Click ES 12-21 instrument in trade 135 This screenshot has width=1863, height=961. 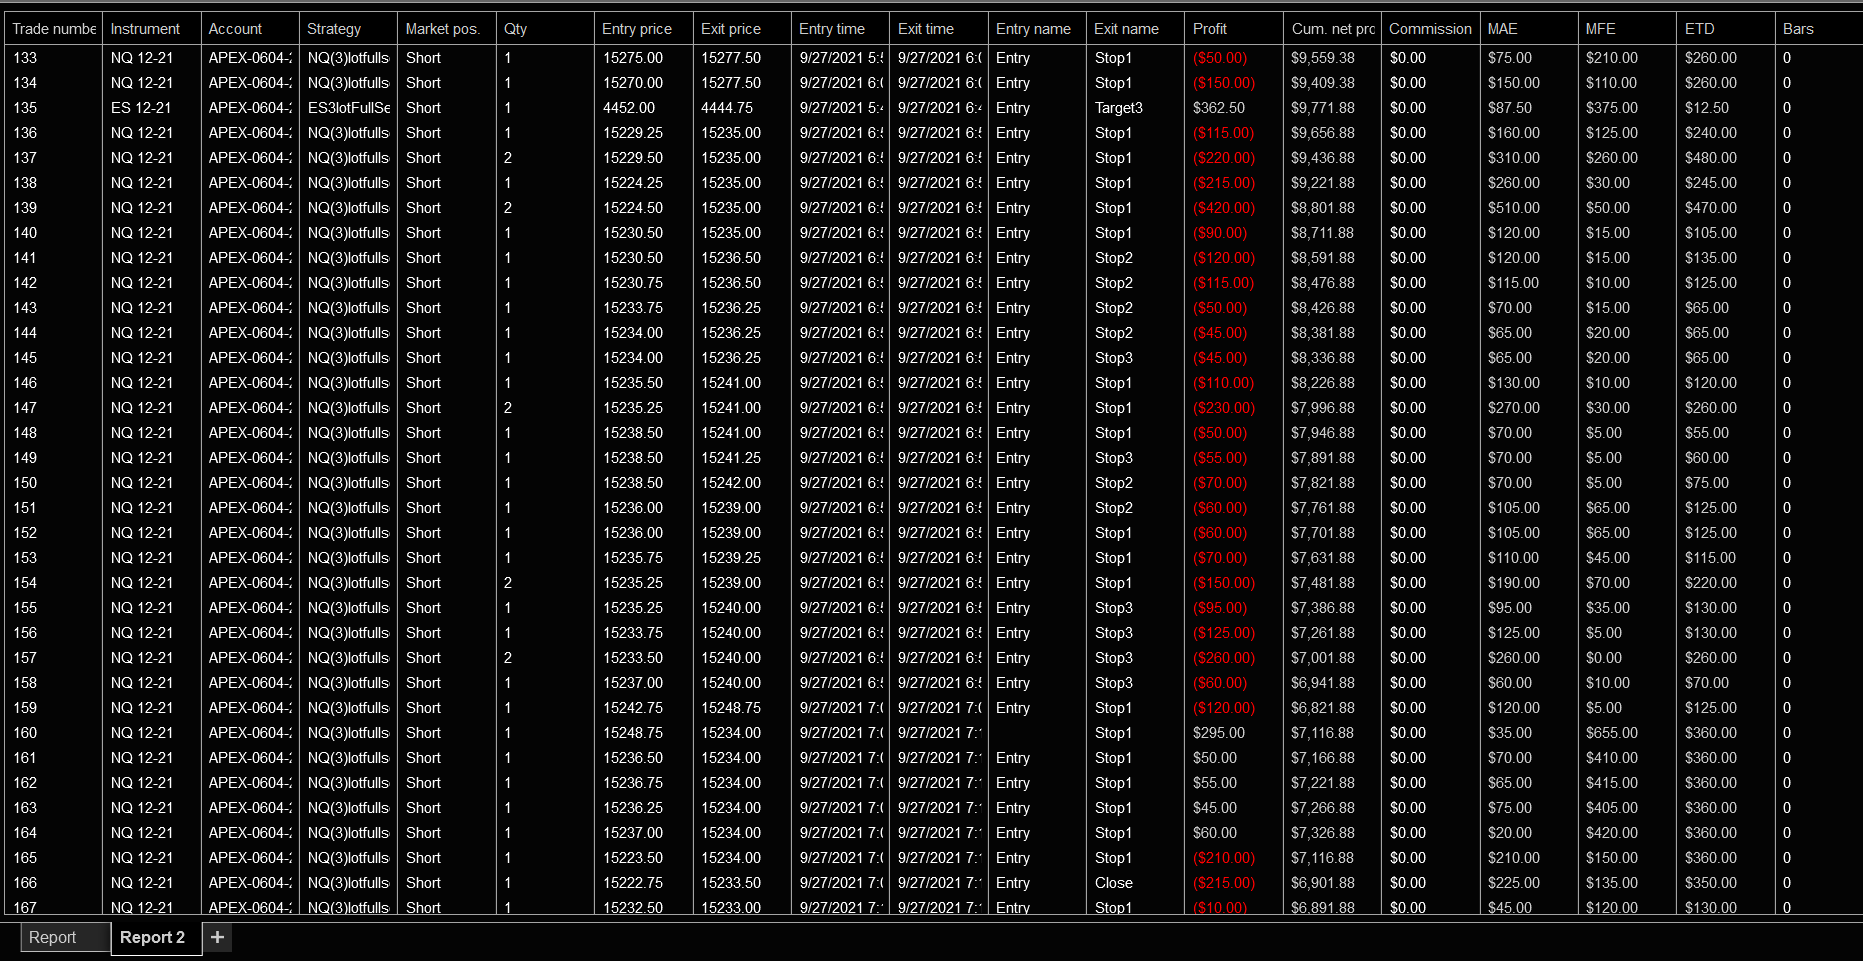coord(141,108)
